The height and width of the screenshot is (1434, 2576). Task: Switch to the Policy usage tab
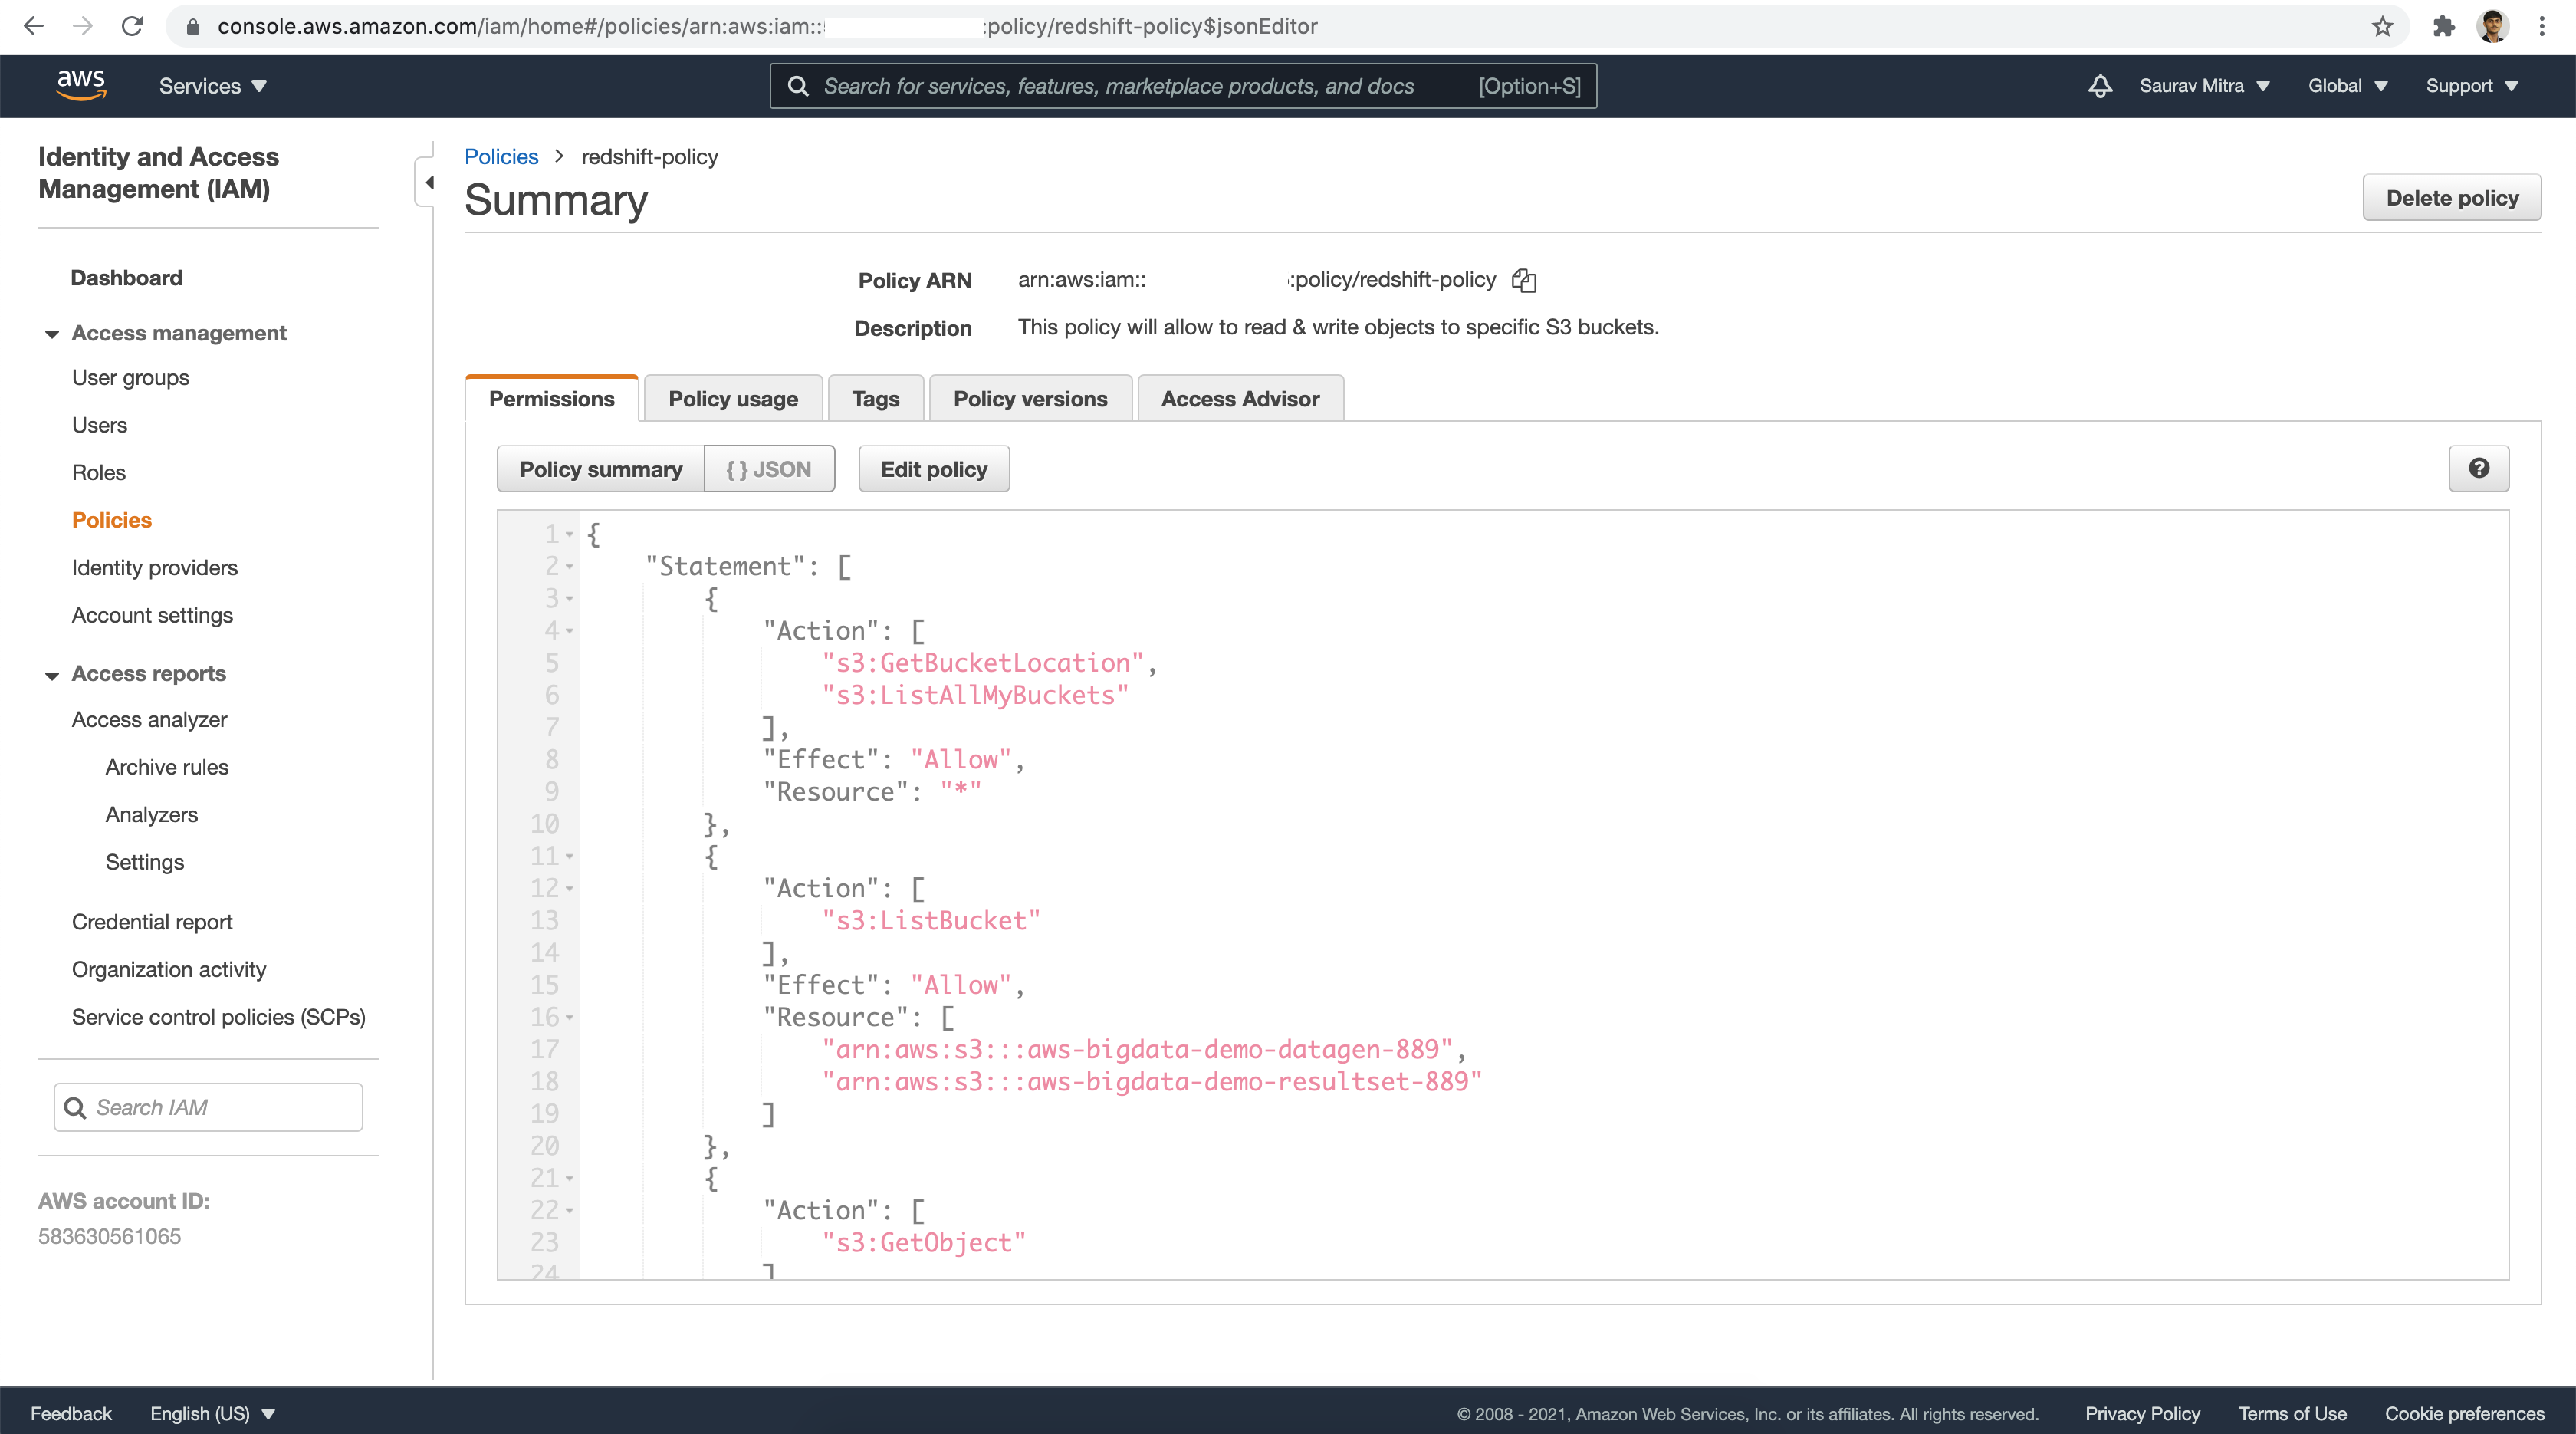(x=733, y=399)
